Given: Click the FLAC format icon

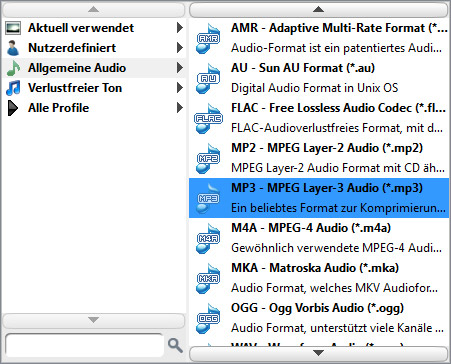Looking at the screenshot, I should 208,119.
